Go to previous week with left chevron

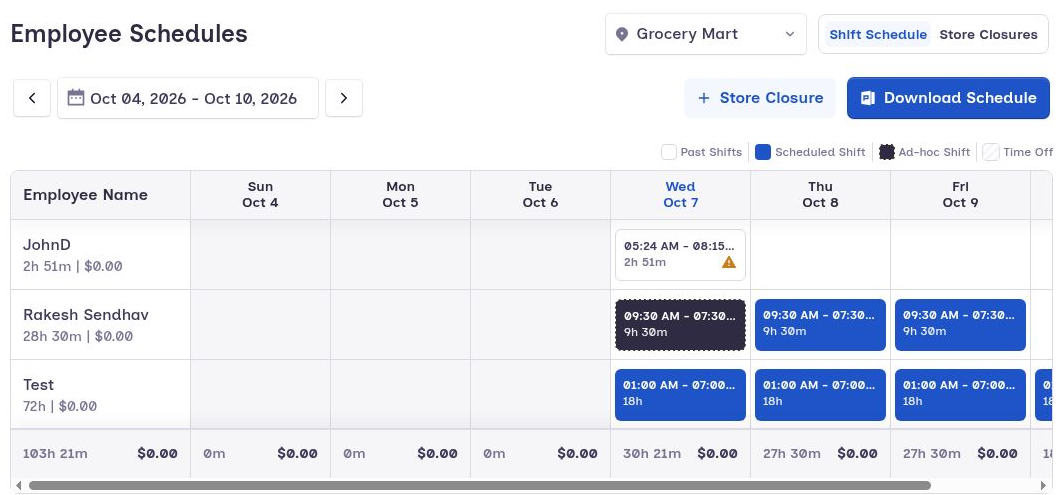pos(32,98)
